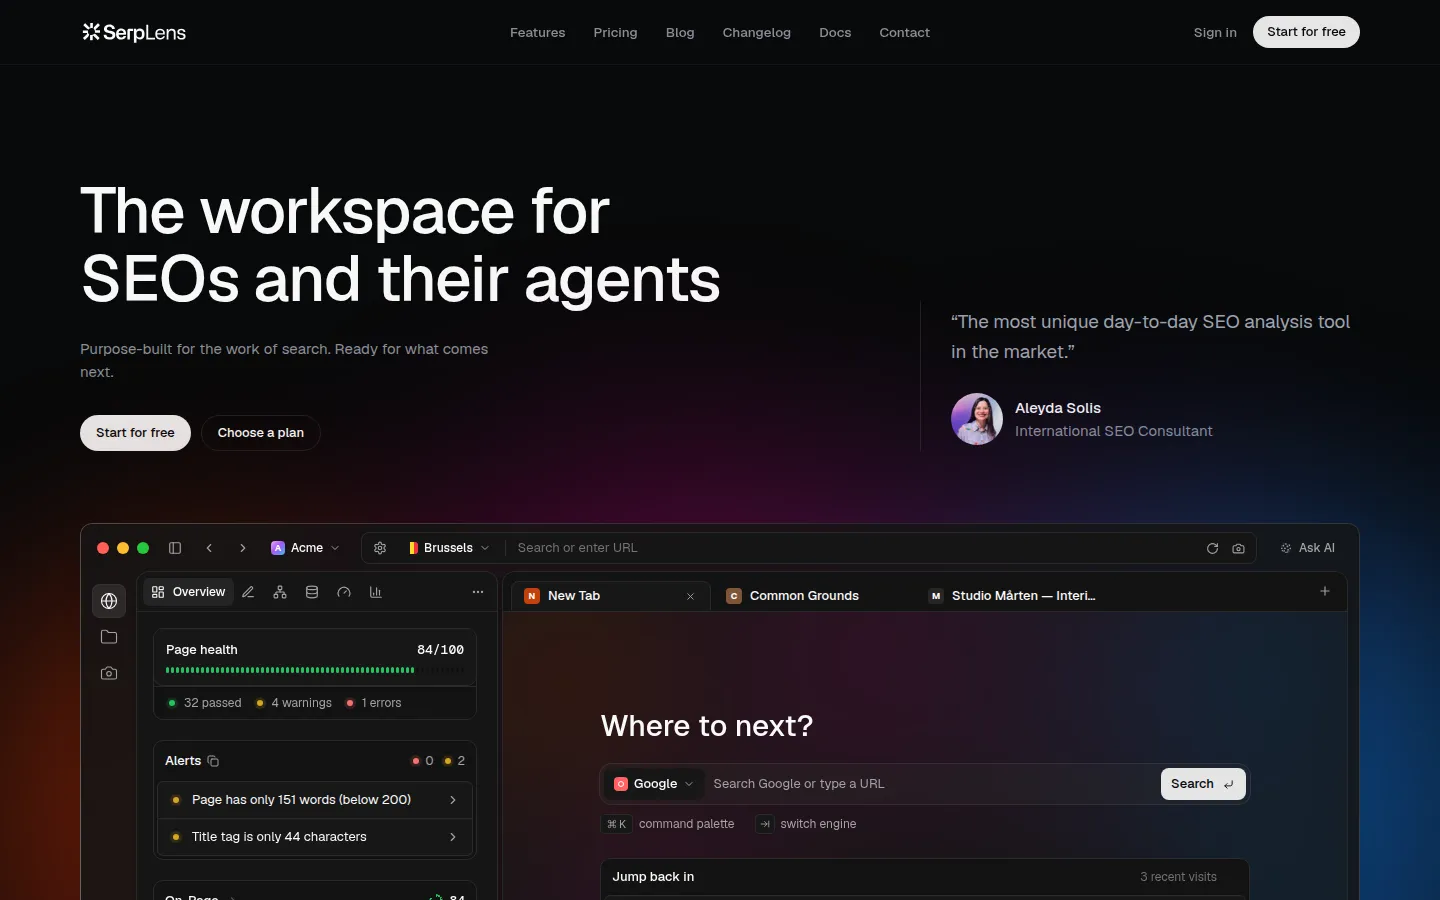Open the Brussels location dropdown
Viewport: 1440px width, 900px height.
click(449, 548)
